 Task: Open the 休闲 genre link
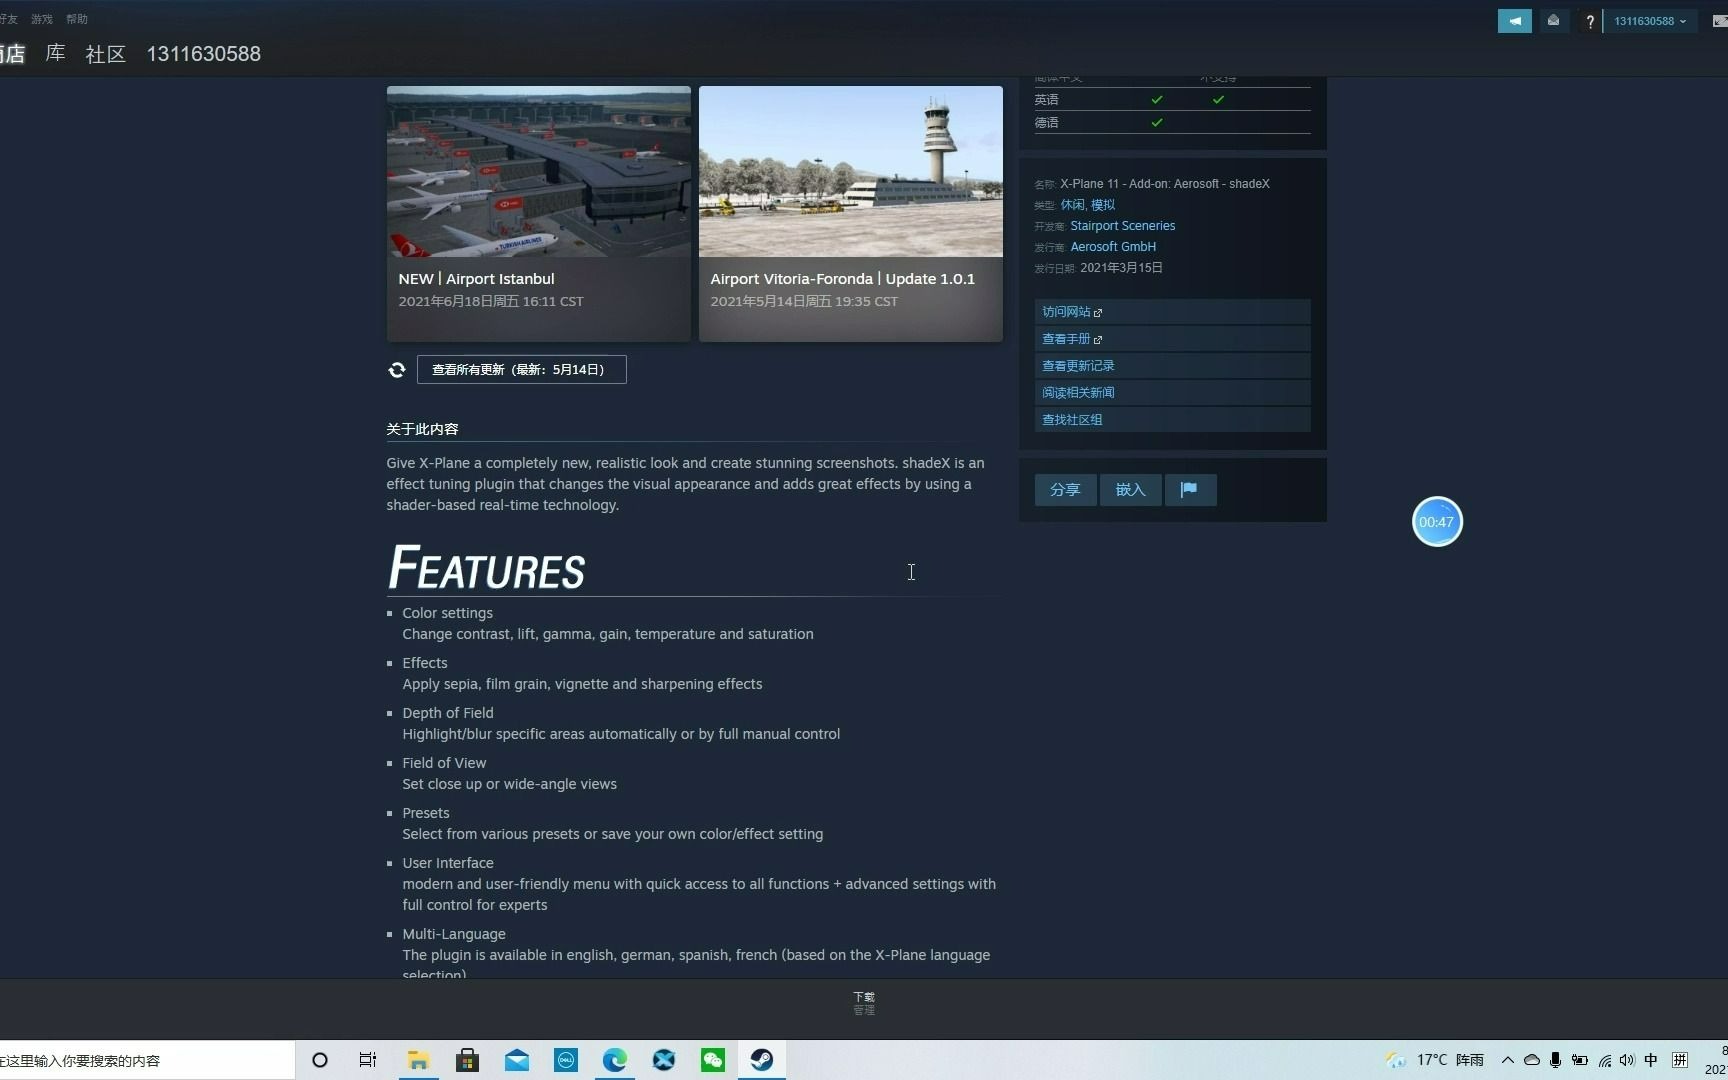tap(1072, 205)
